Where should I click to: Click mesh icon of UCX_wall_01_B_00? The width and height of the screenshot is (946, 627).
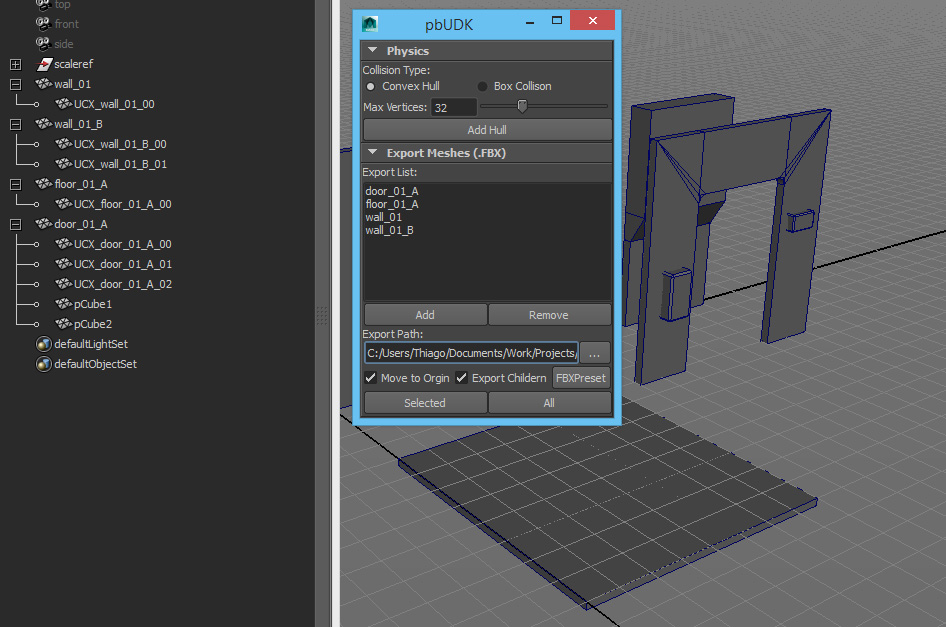tap(63, 144)
